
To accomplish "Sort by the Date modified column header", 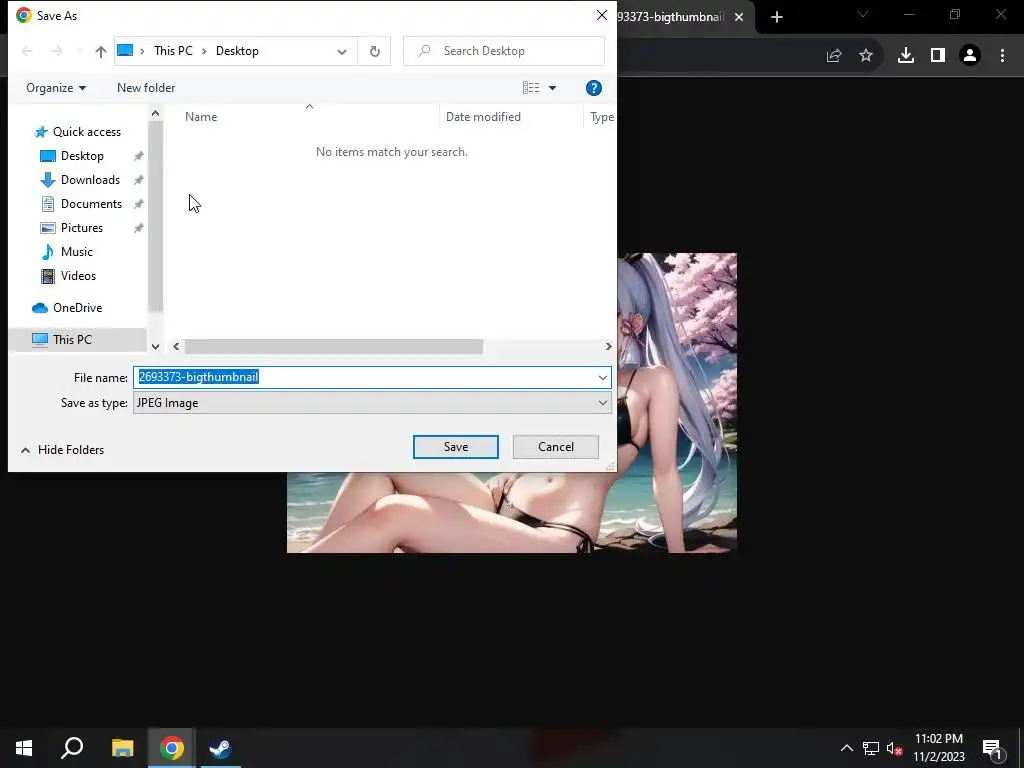I will point(483,117).
